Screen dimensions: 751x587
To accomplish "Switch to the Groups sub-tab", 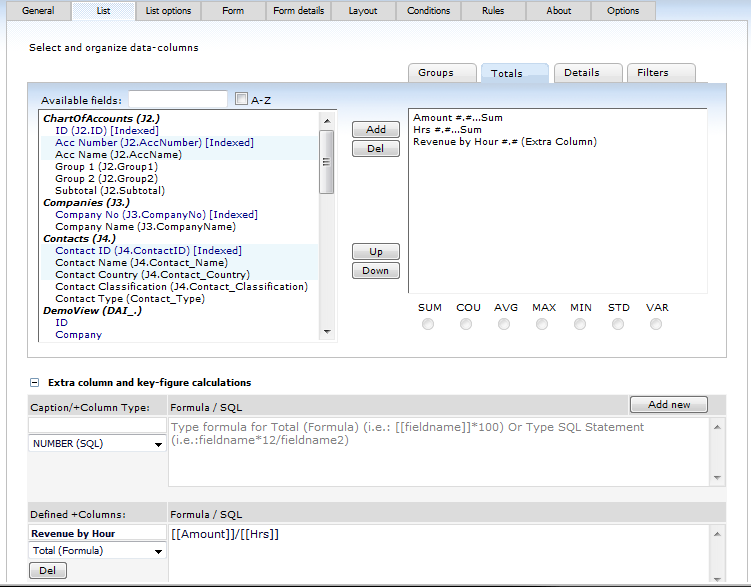I will click(442, 73).
